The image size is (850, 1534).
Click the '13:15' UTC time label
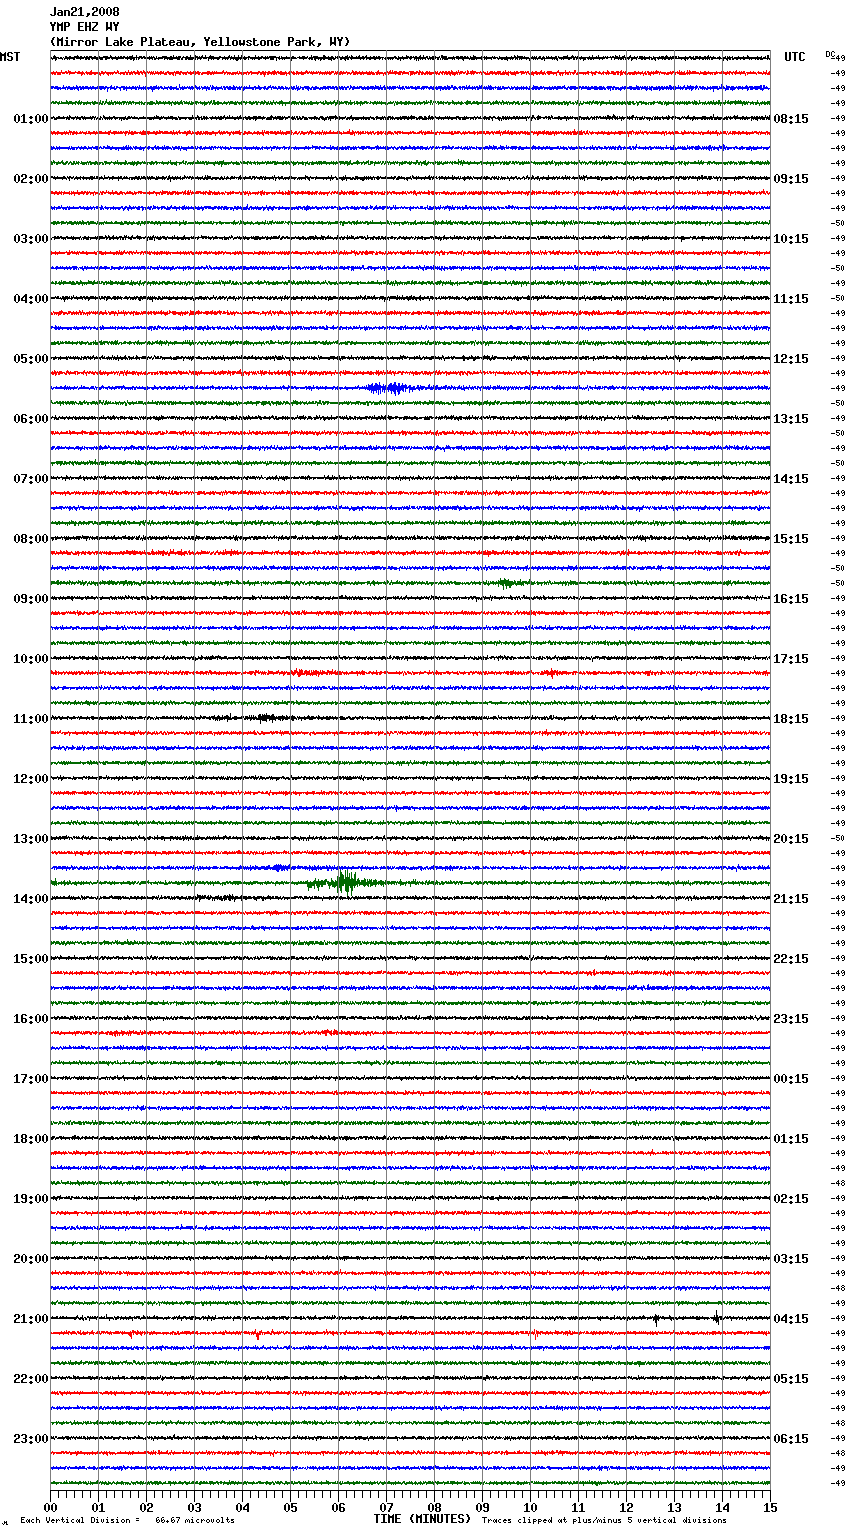click(791, 419)
